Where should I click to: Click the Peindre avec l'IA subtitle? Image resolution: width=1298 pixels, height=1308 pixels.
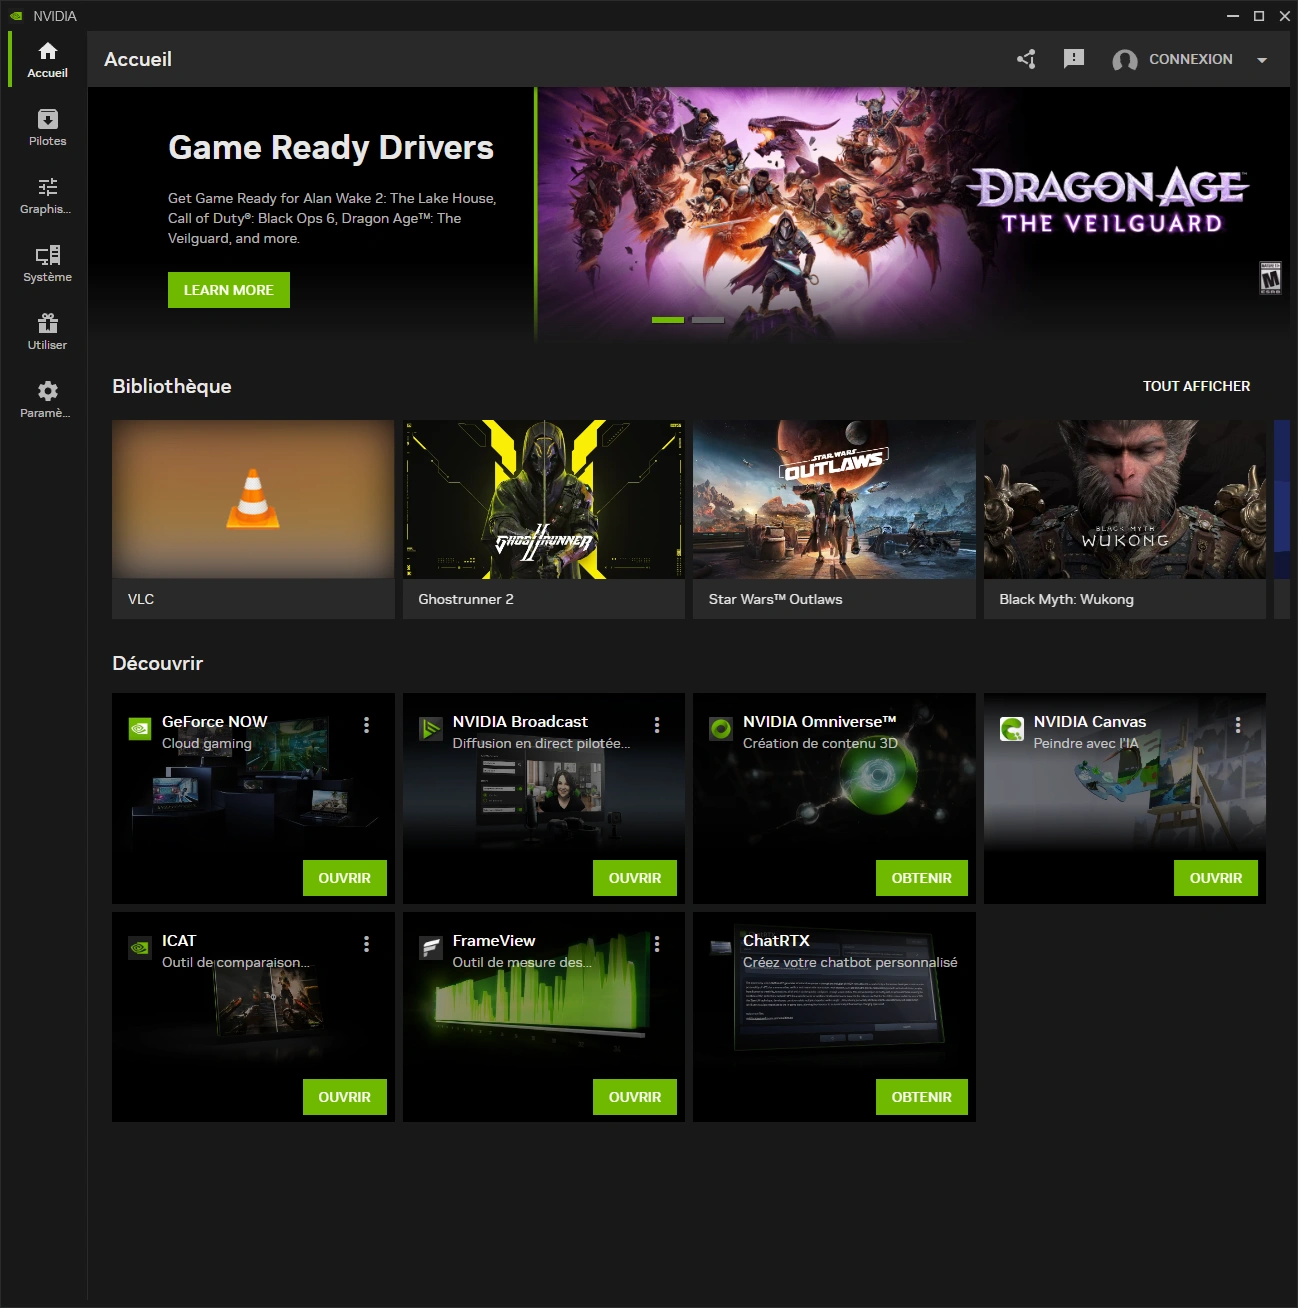pyautogui.click(x=1086, y=743)
